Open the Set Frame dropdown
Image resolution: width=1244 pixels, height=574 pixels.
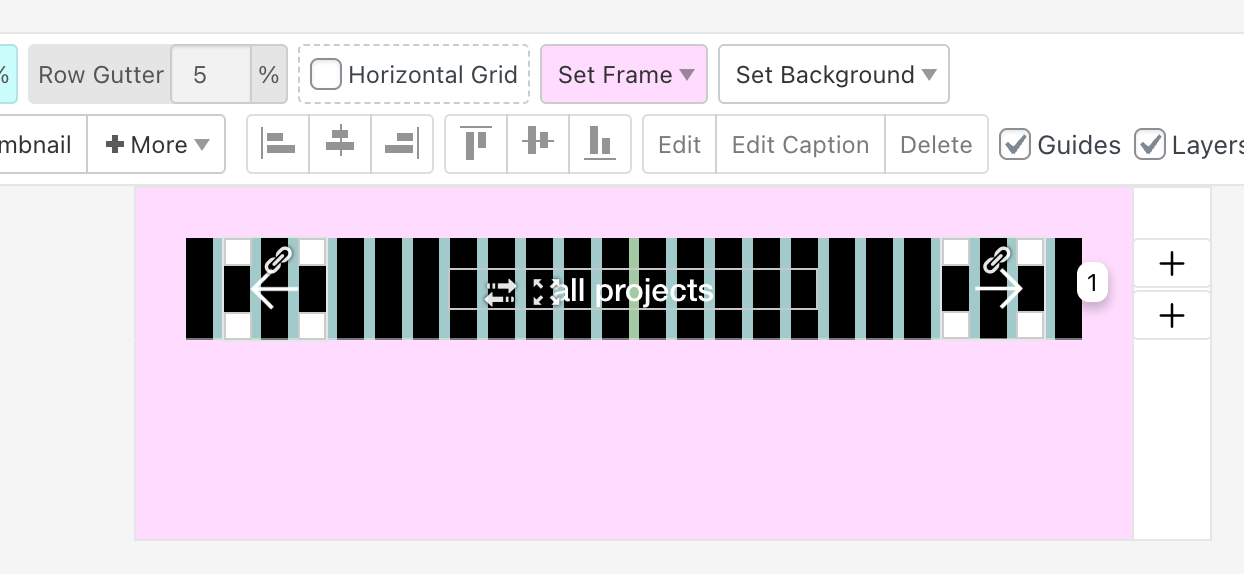point(624,75)
